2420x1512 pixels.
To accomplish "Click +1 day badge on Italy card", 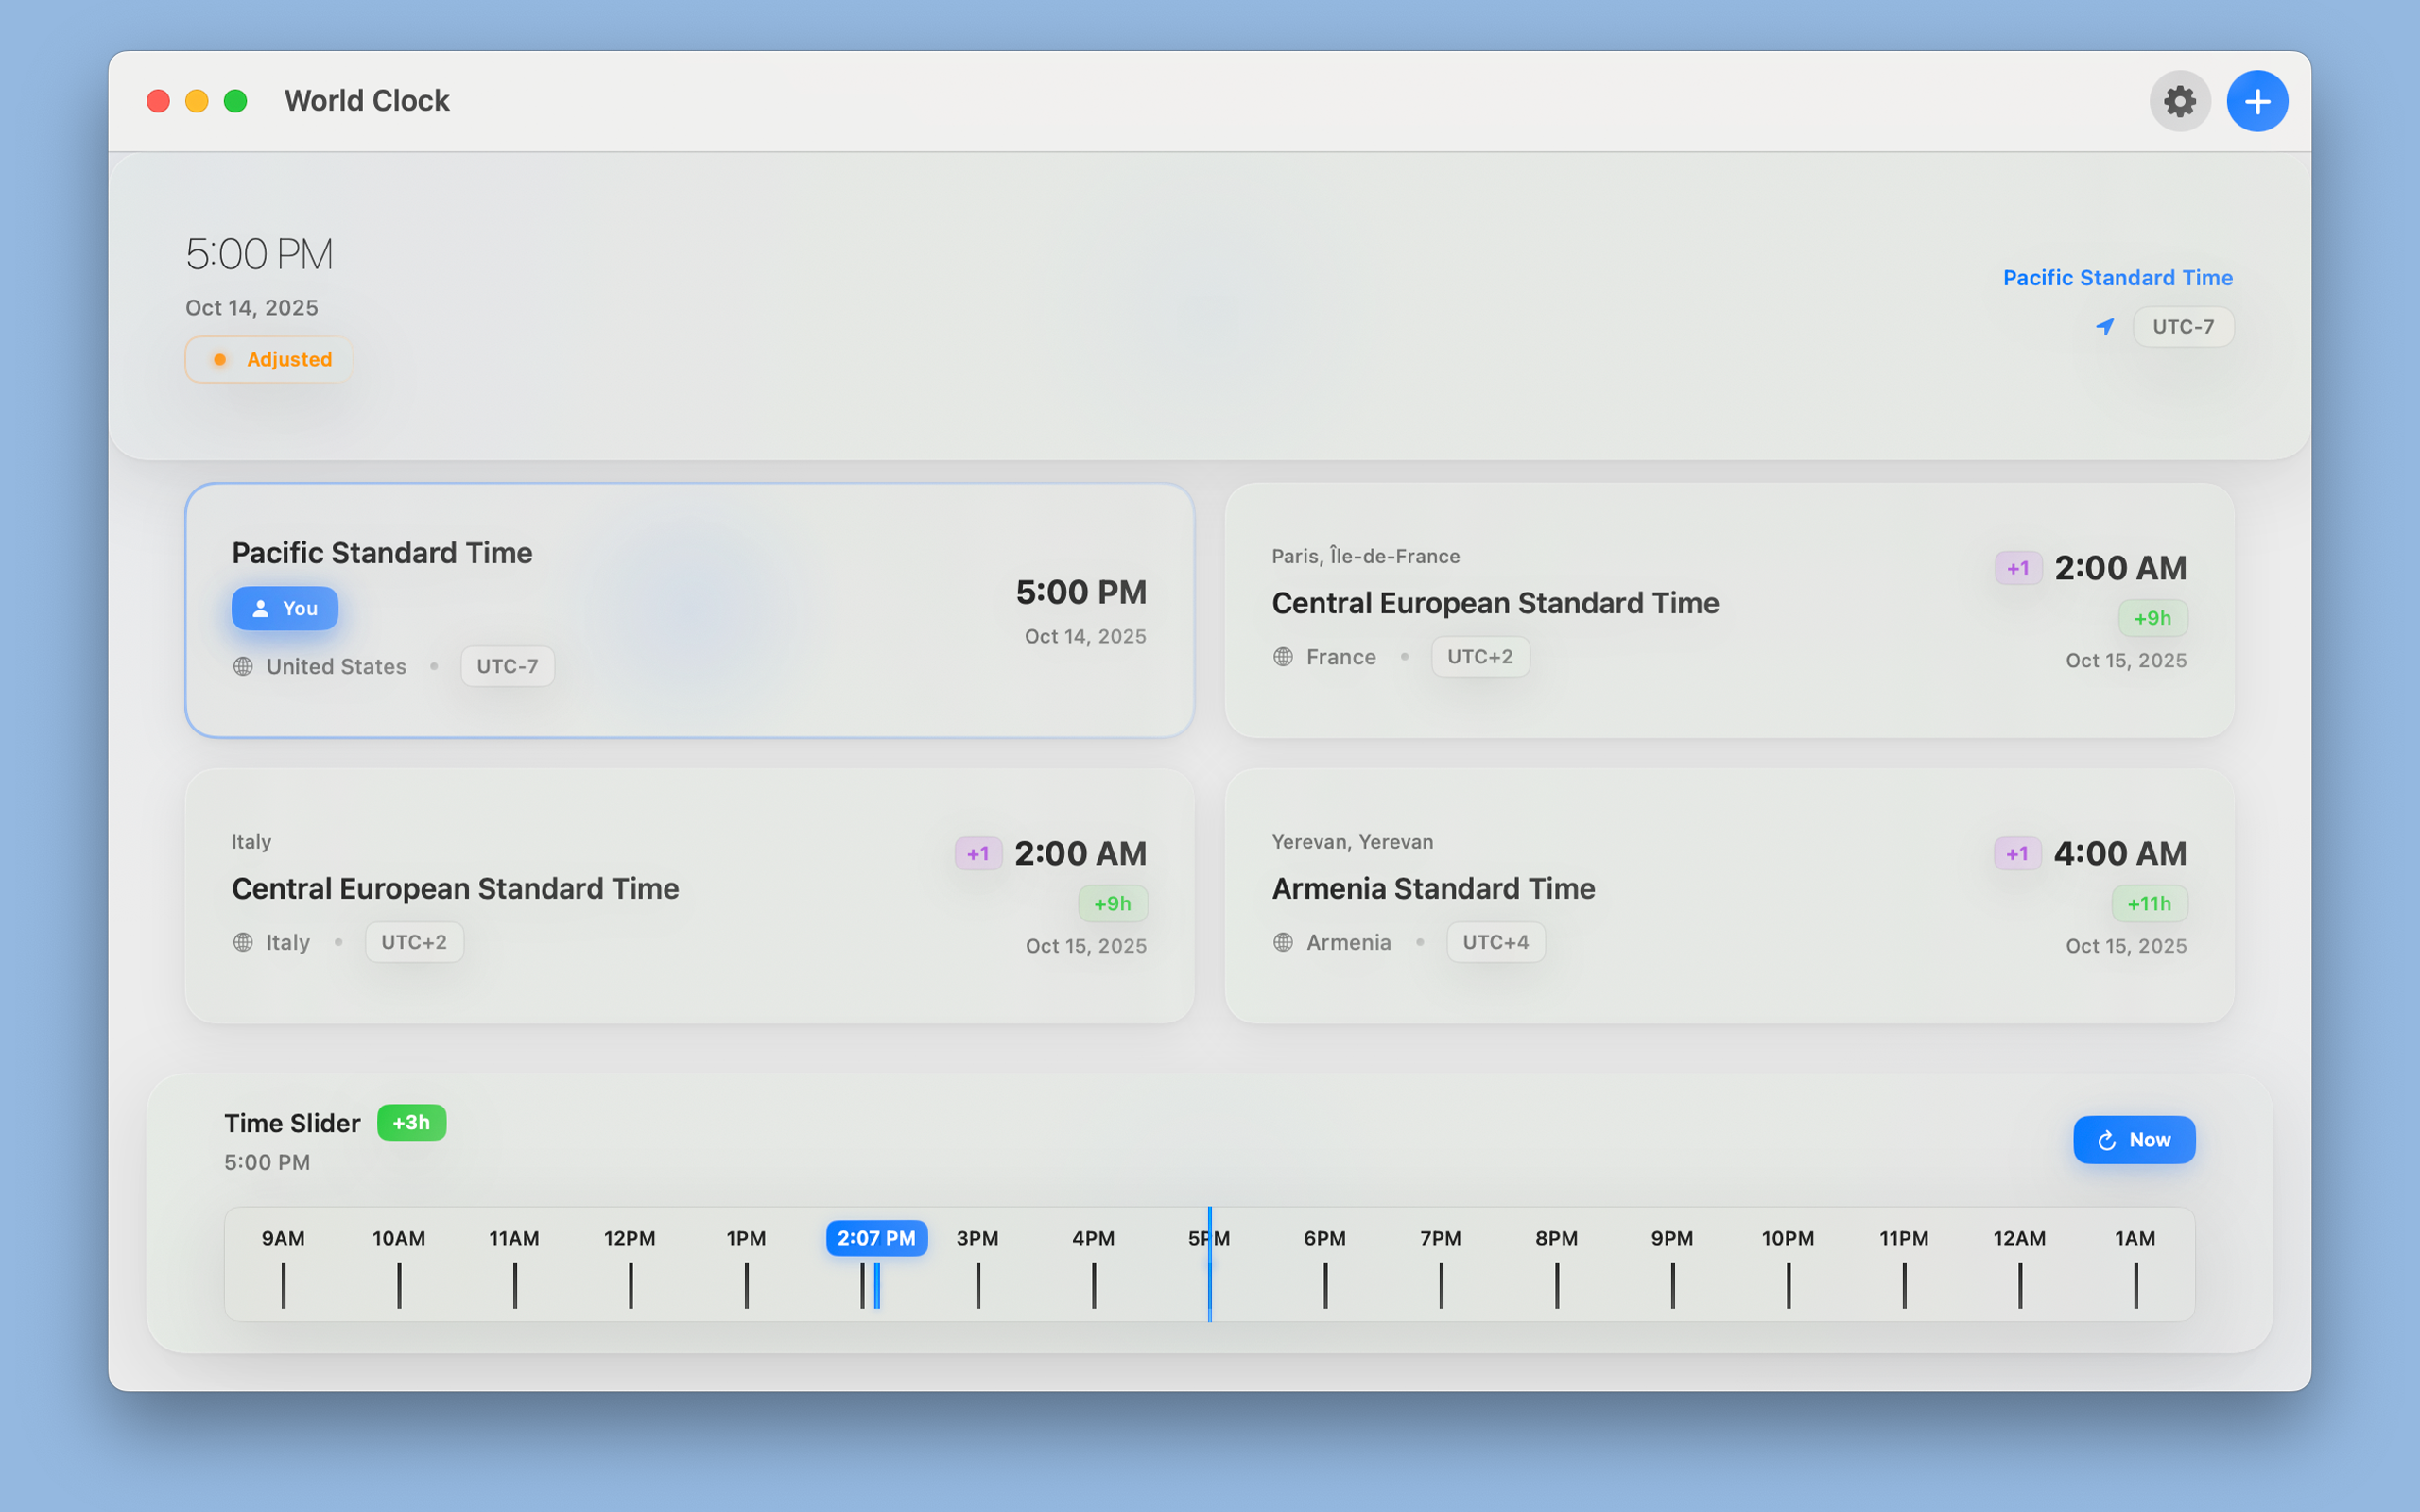I will [978, 853].
